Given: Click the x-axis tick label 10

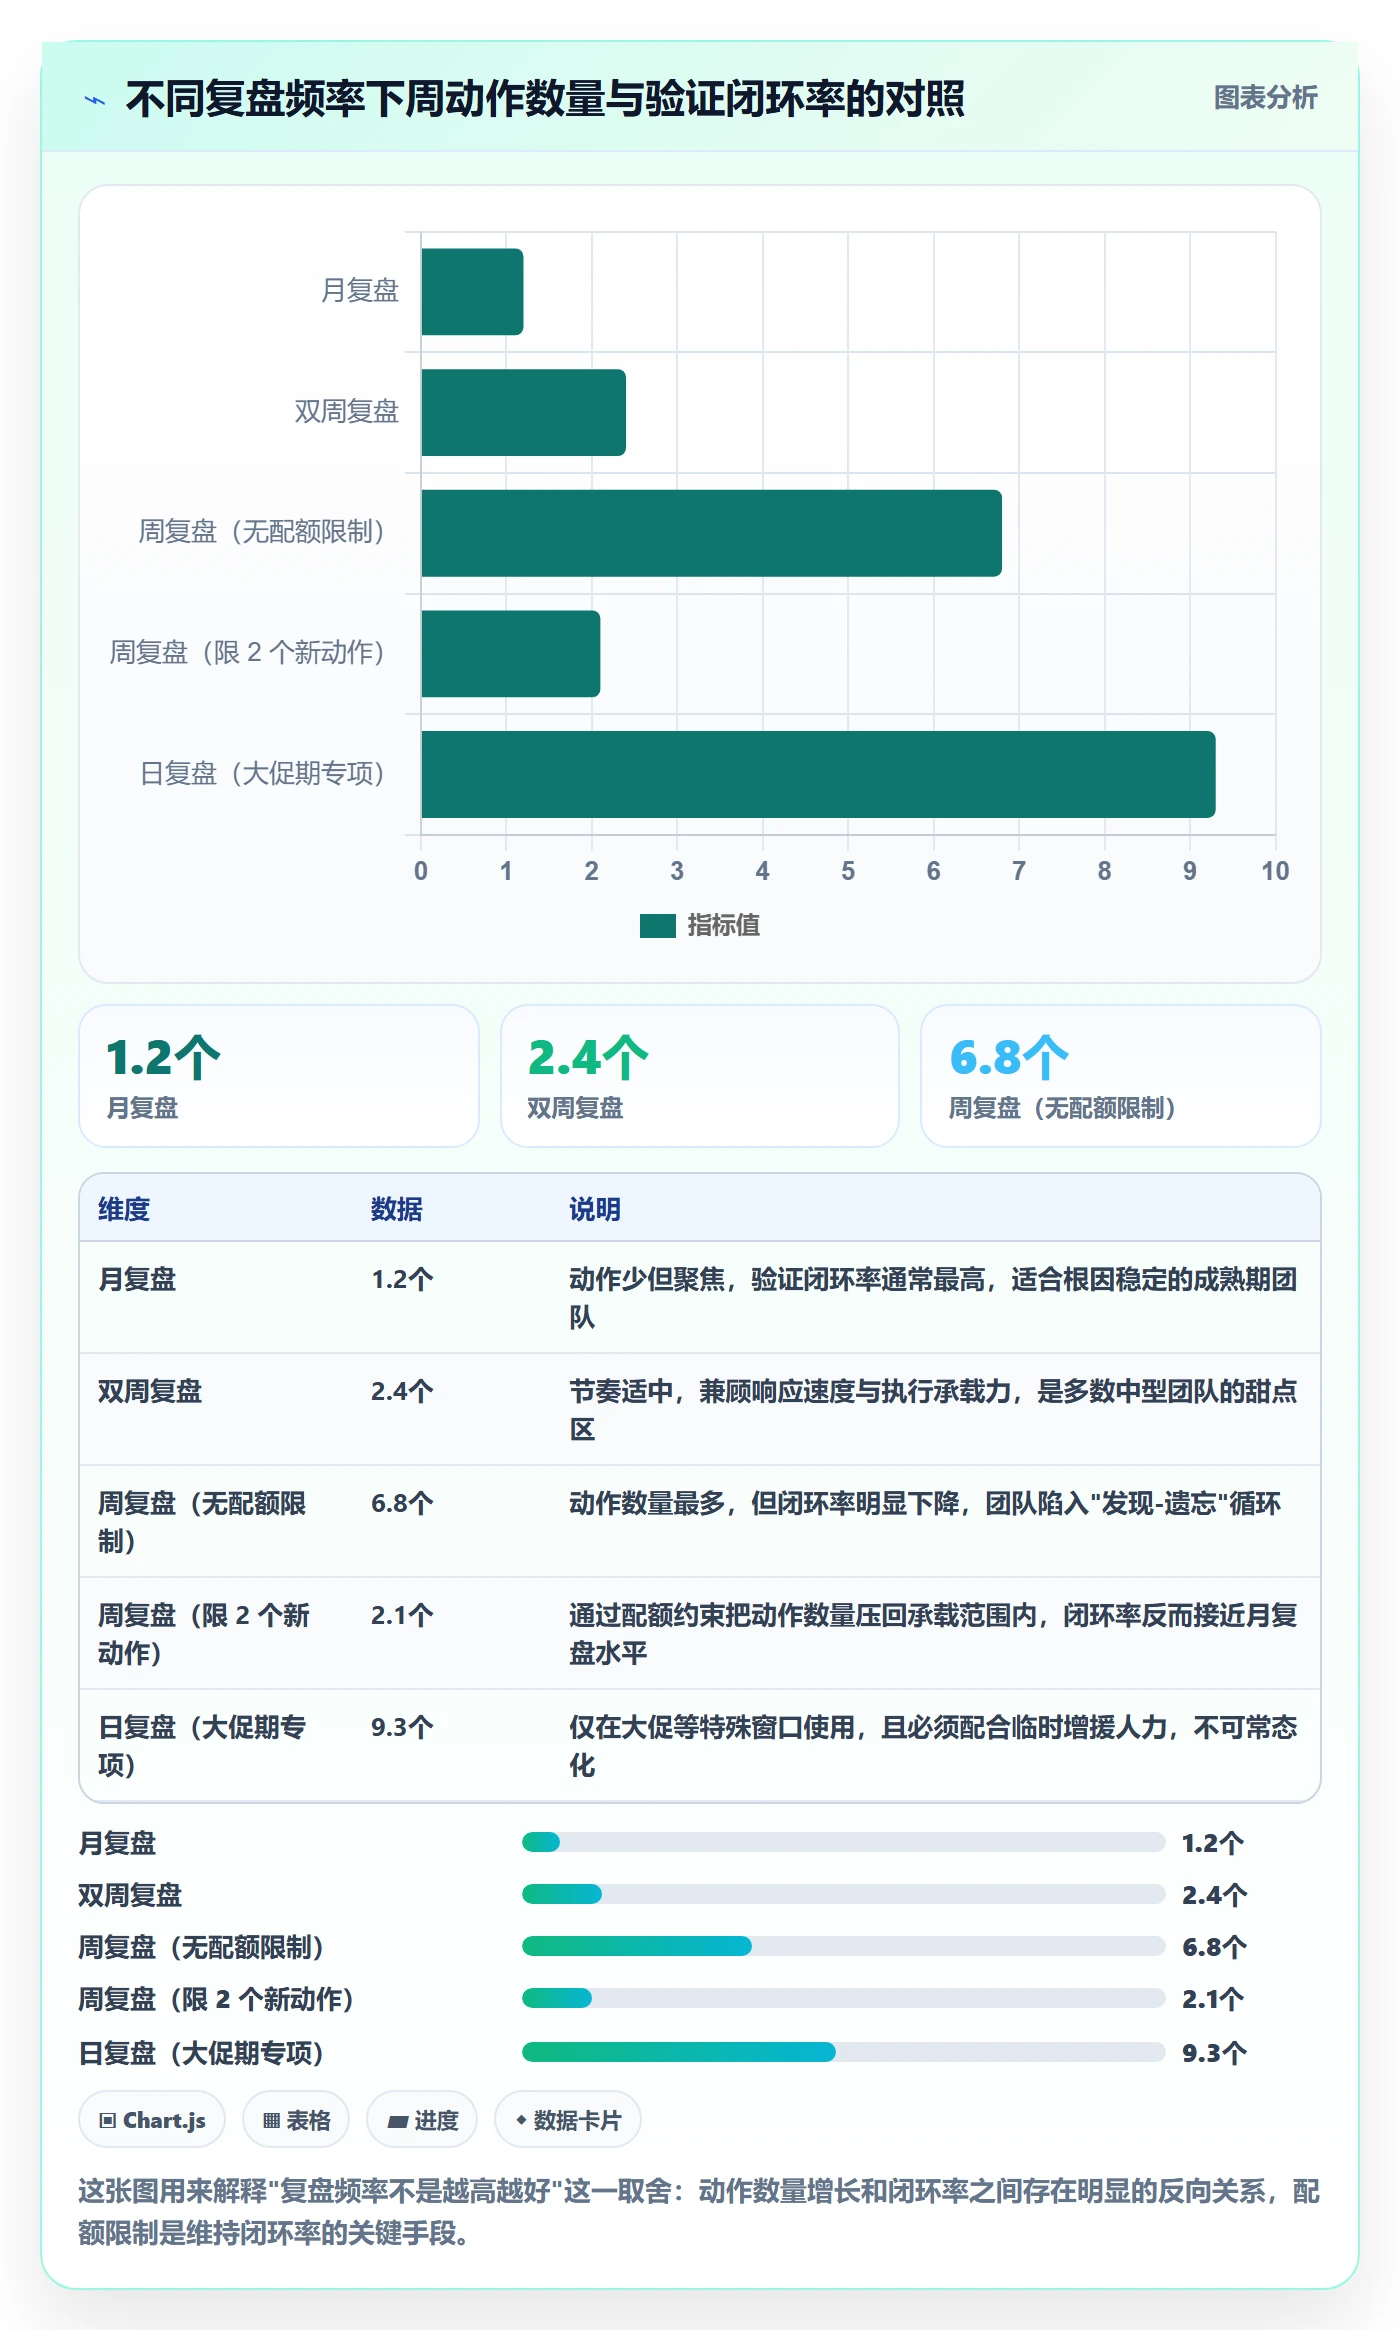Looking at the screenshot, I should tap(1275, 871).
